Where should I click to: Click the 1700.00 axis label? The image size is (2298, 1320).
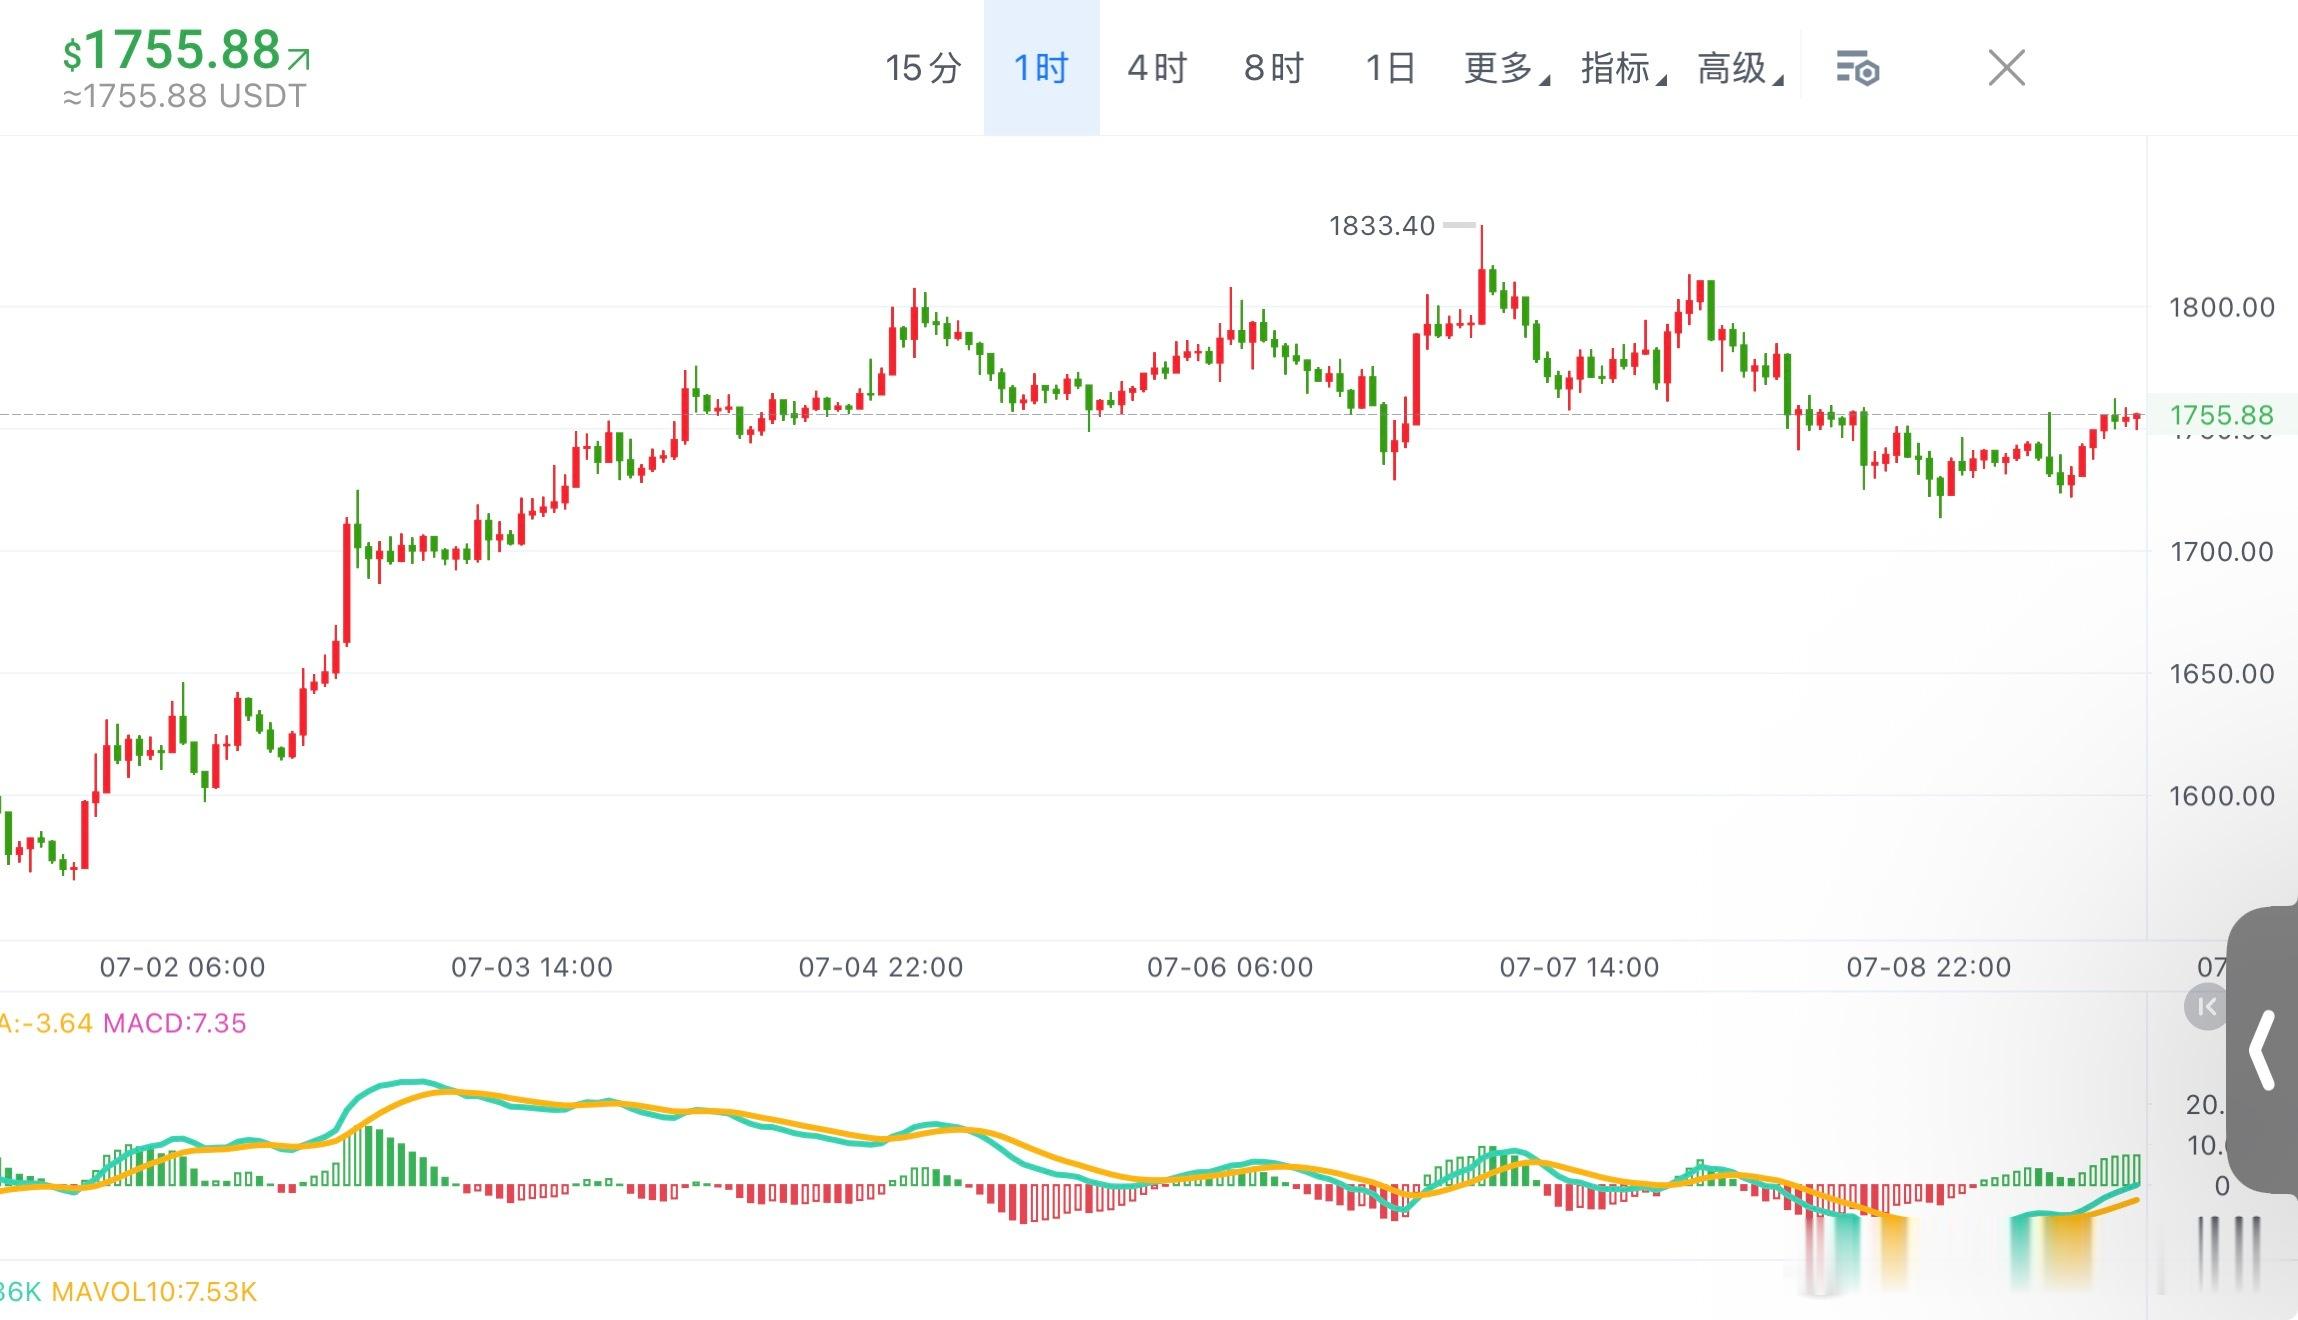[x=2221, y=551]
